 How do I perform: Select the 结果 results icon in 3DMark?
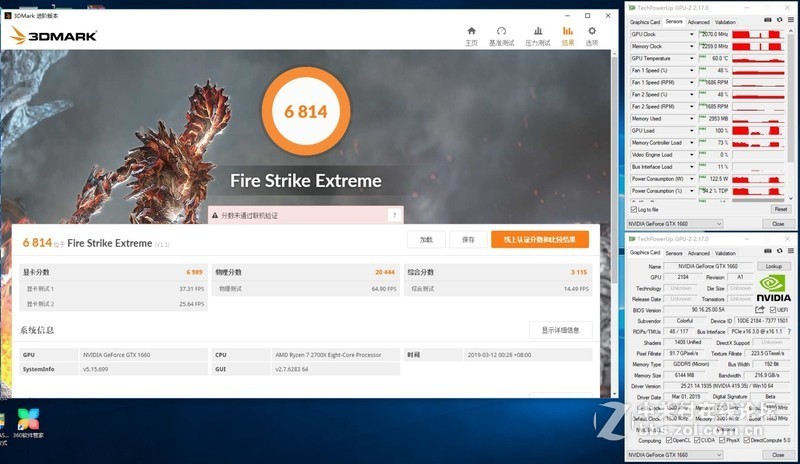tap(568, 36)
